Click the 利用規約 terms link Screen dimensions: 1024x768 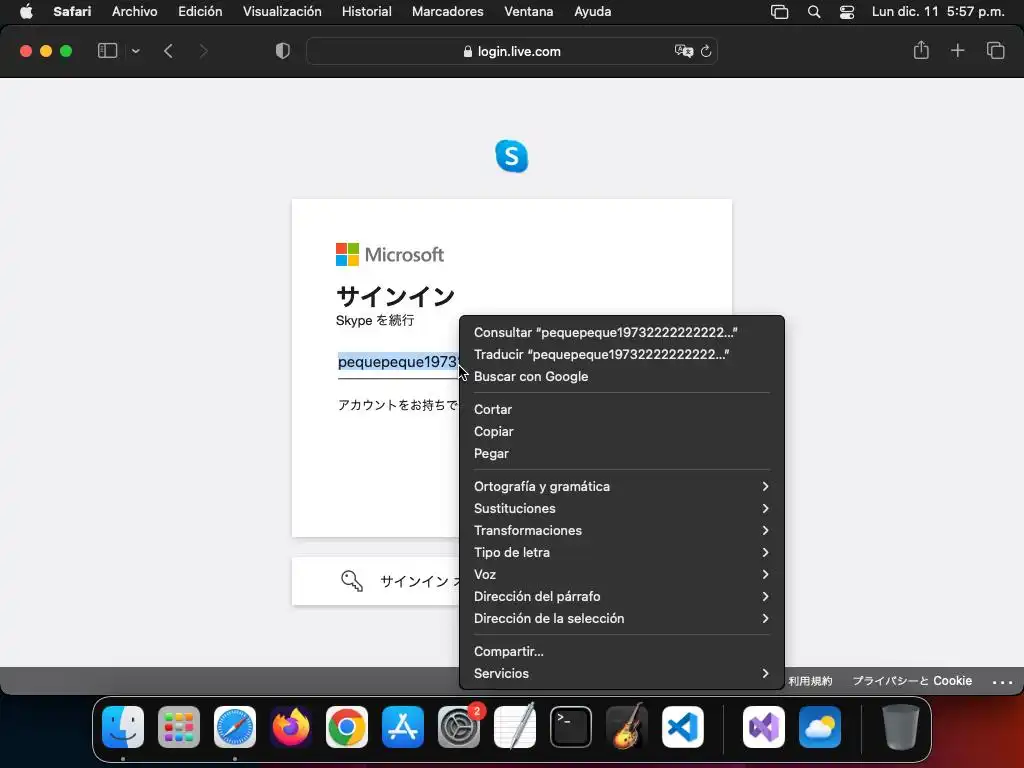click(x=810, y=681)
